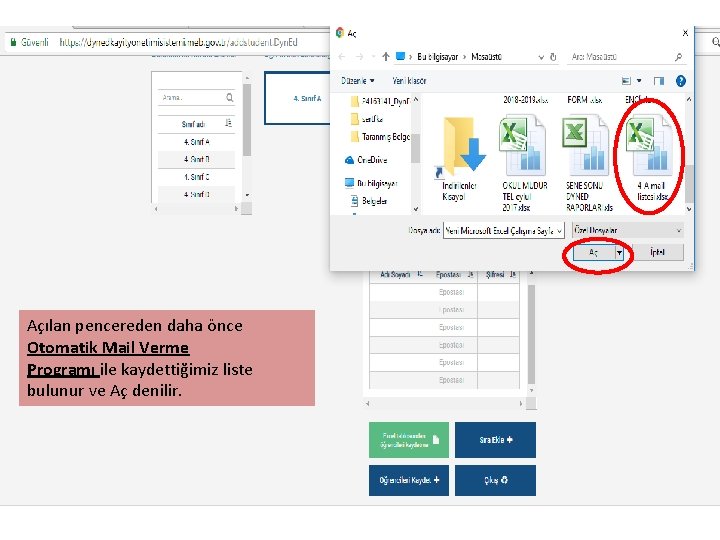
Task: Click the sort icon next to 'Sınıf adı'
Action: point(228,124)
